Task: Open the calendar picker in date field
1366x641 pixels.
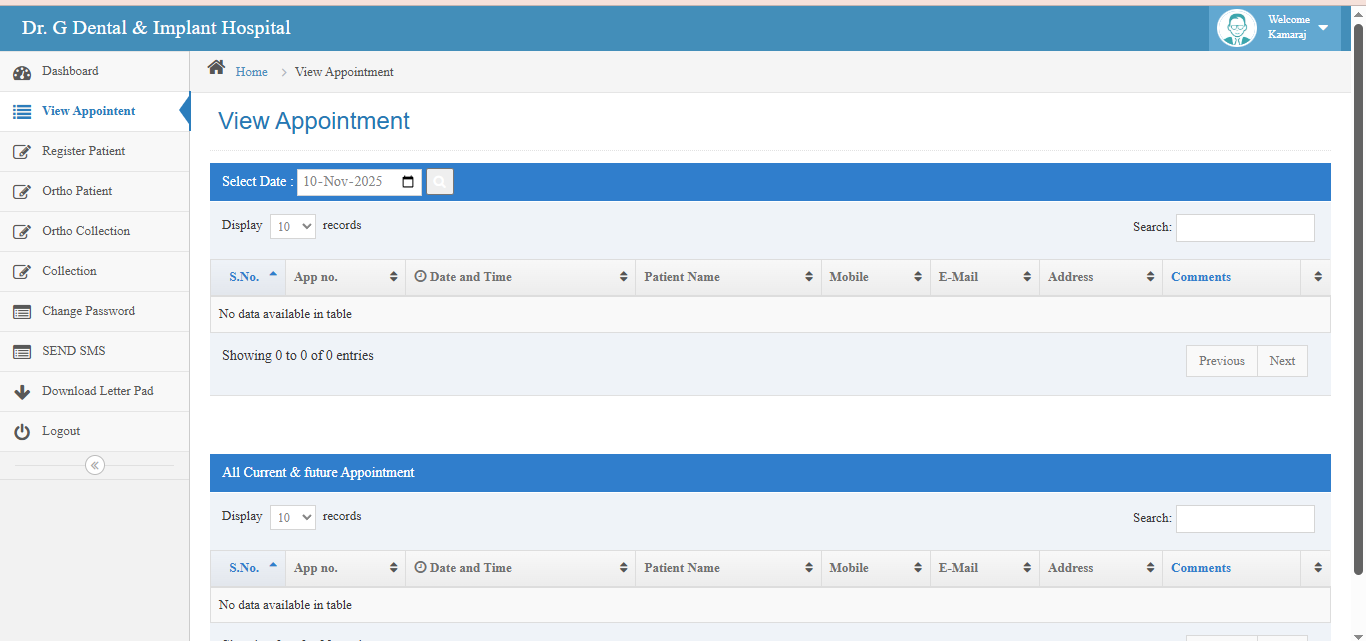Action: [408, 182]
